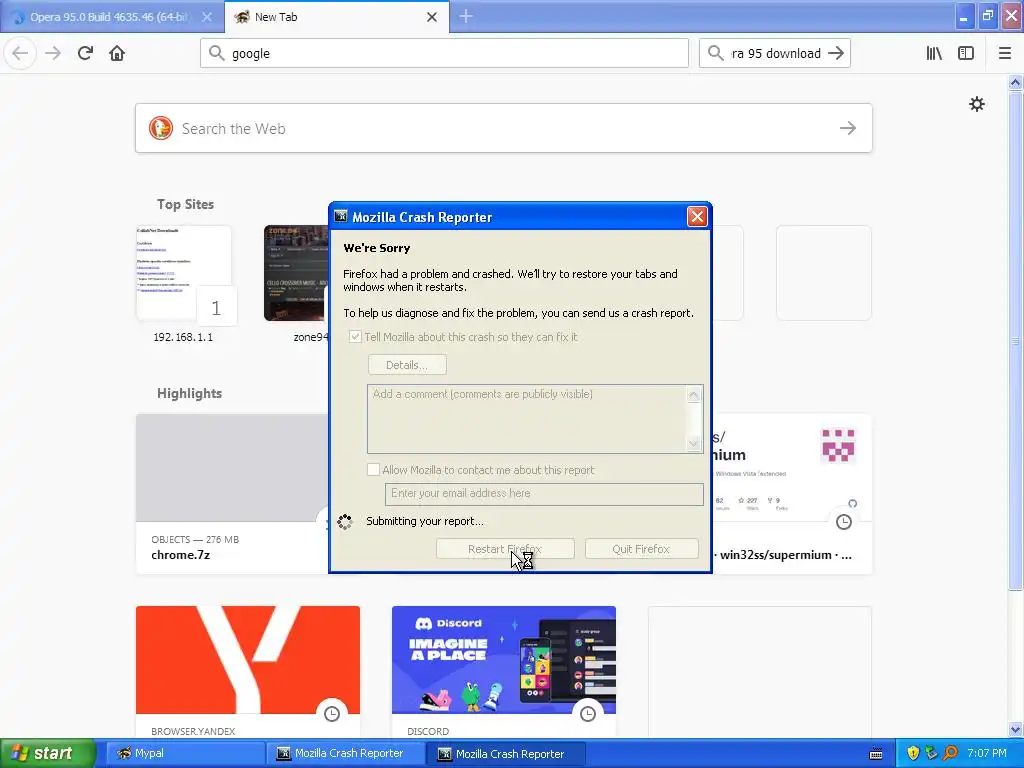Screen dimensions: 1024x768
Task: Submit search with the search bar arrow
Action: pyautogui.click(x=836, y=53)
